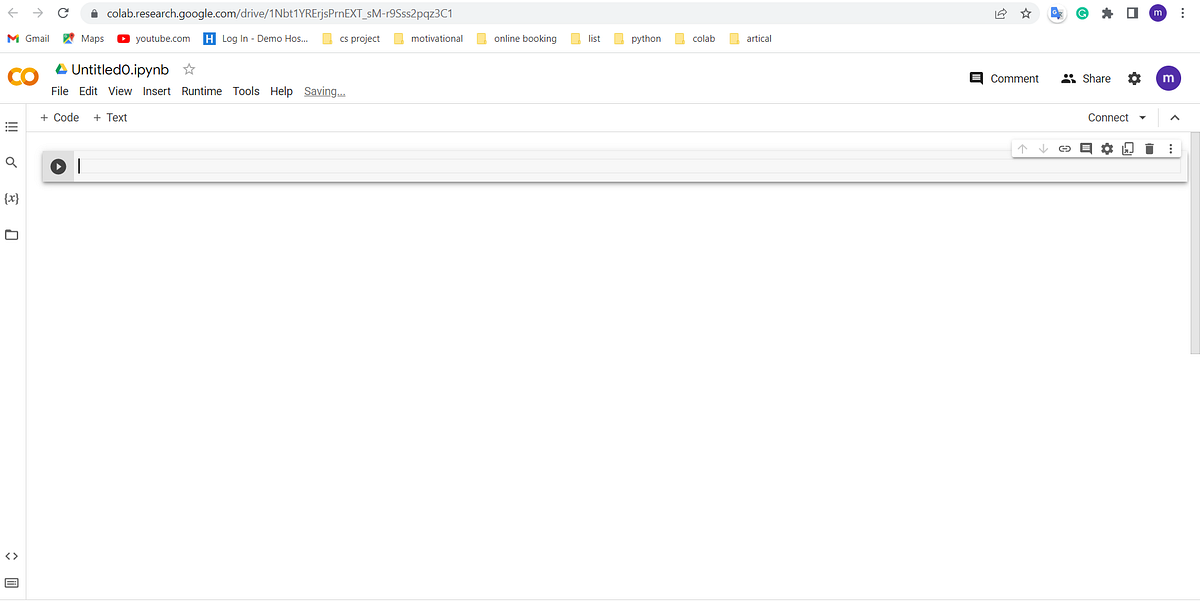The image size is (1200, 603).
Task: Open the Extensions puzzle icon
Action: (x=1107, y=14)
